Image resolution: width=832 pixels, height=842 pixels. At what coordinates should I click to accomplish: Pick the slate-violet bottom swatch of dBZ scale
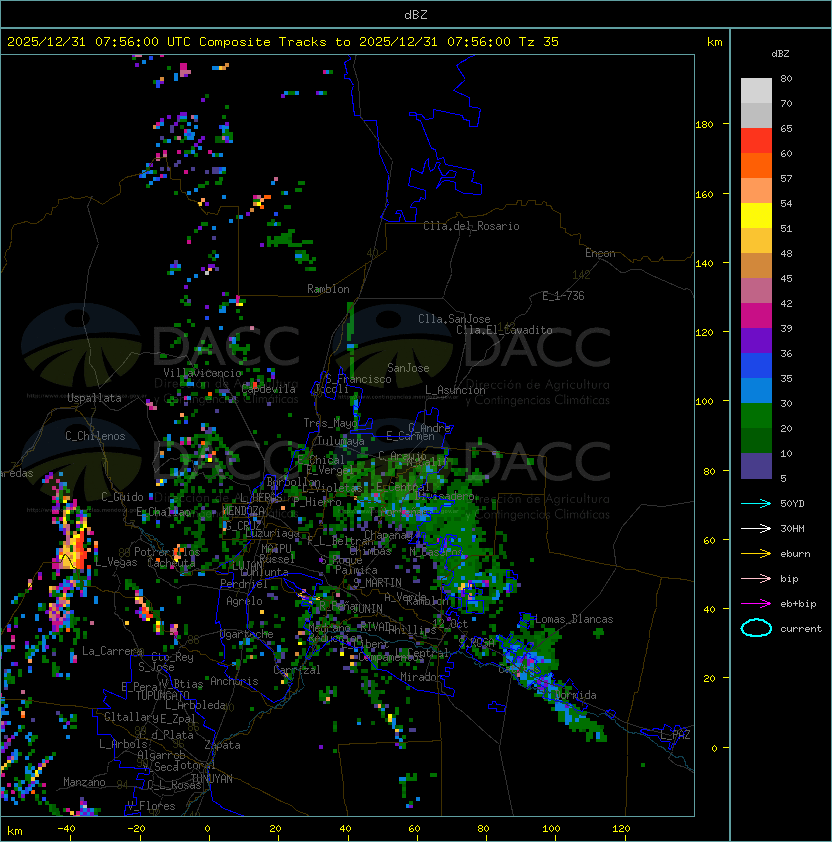coord(756,466)
